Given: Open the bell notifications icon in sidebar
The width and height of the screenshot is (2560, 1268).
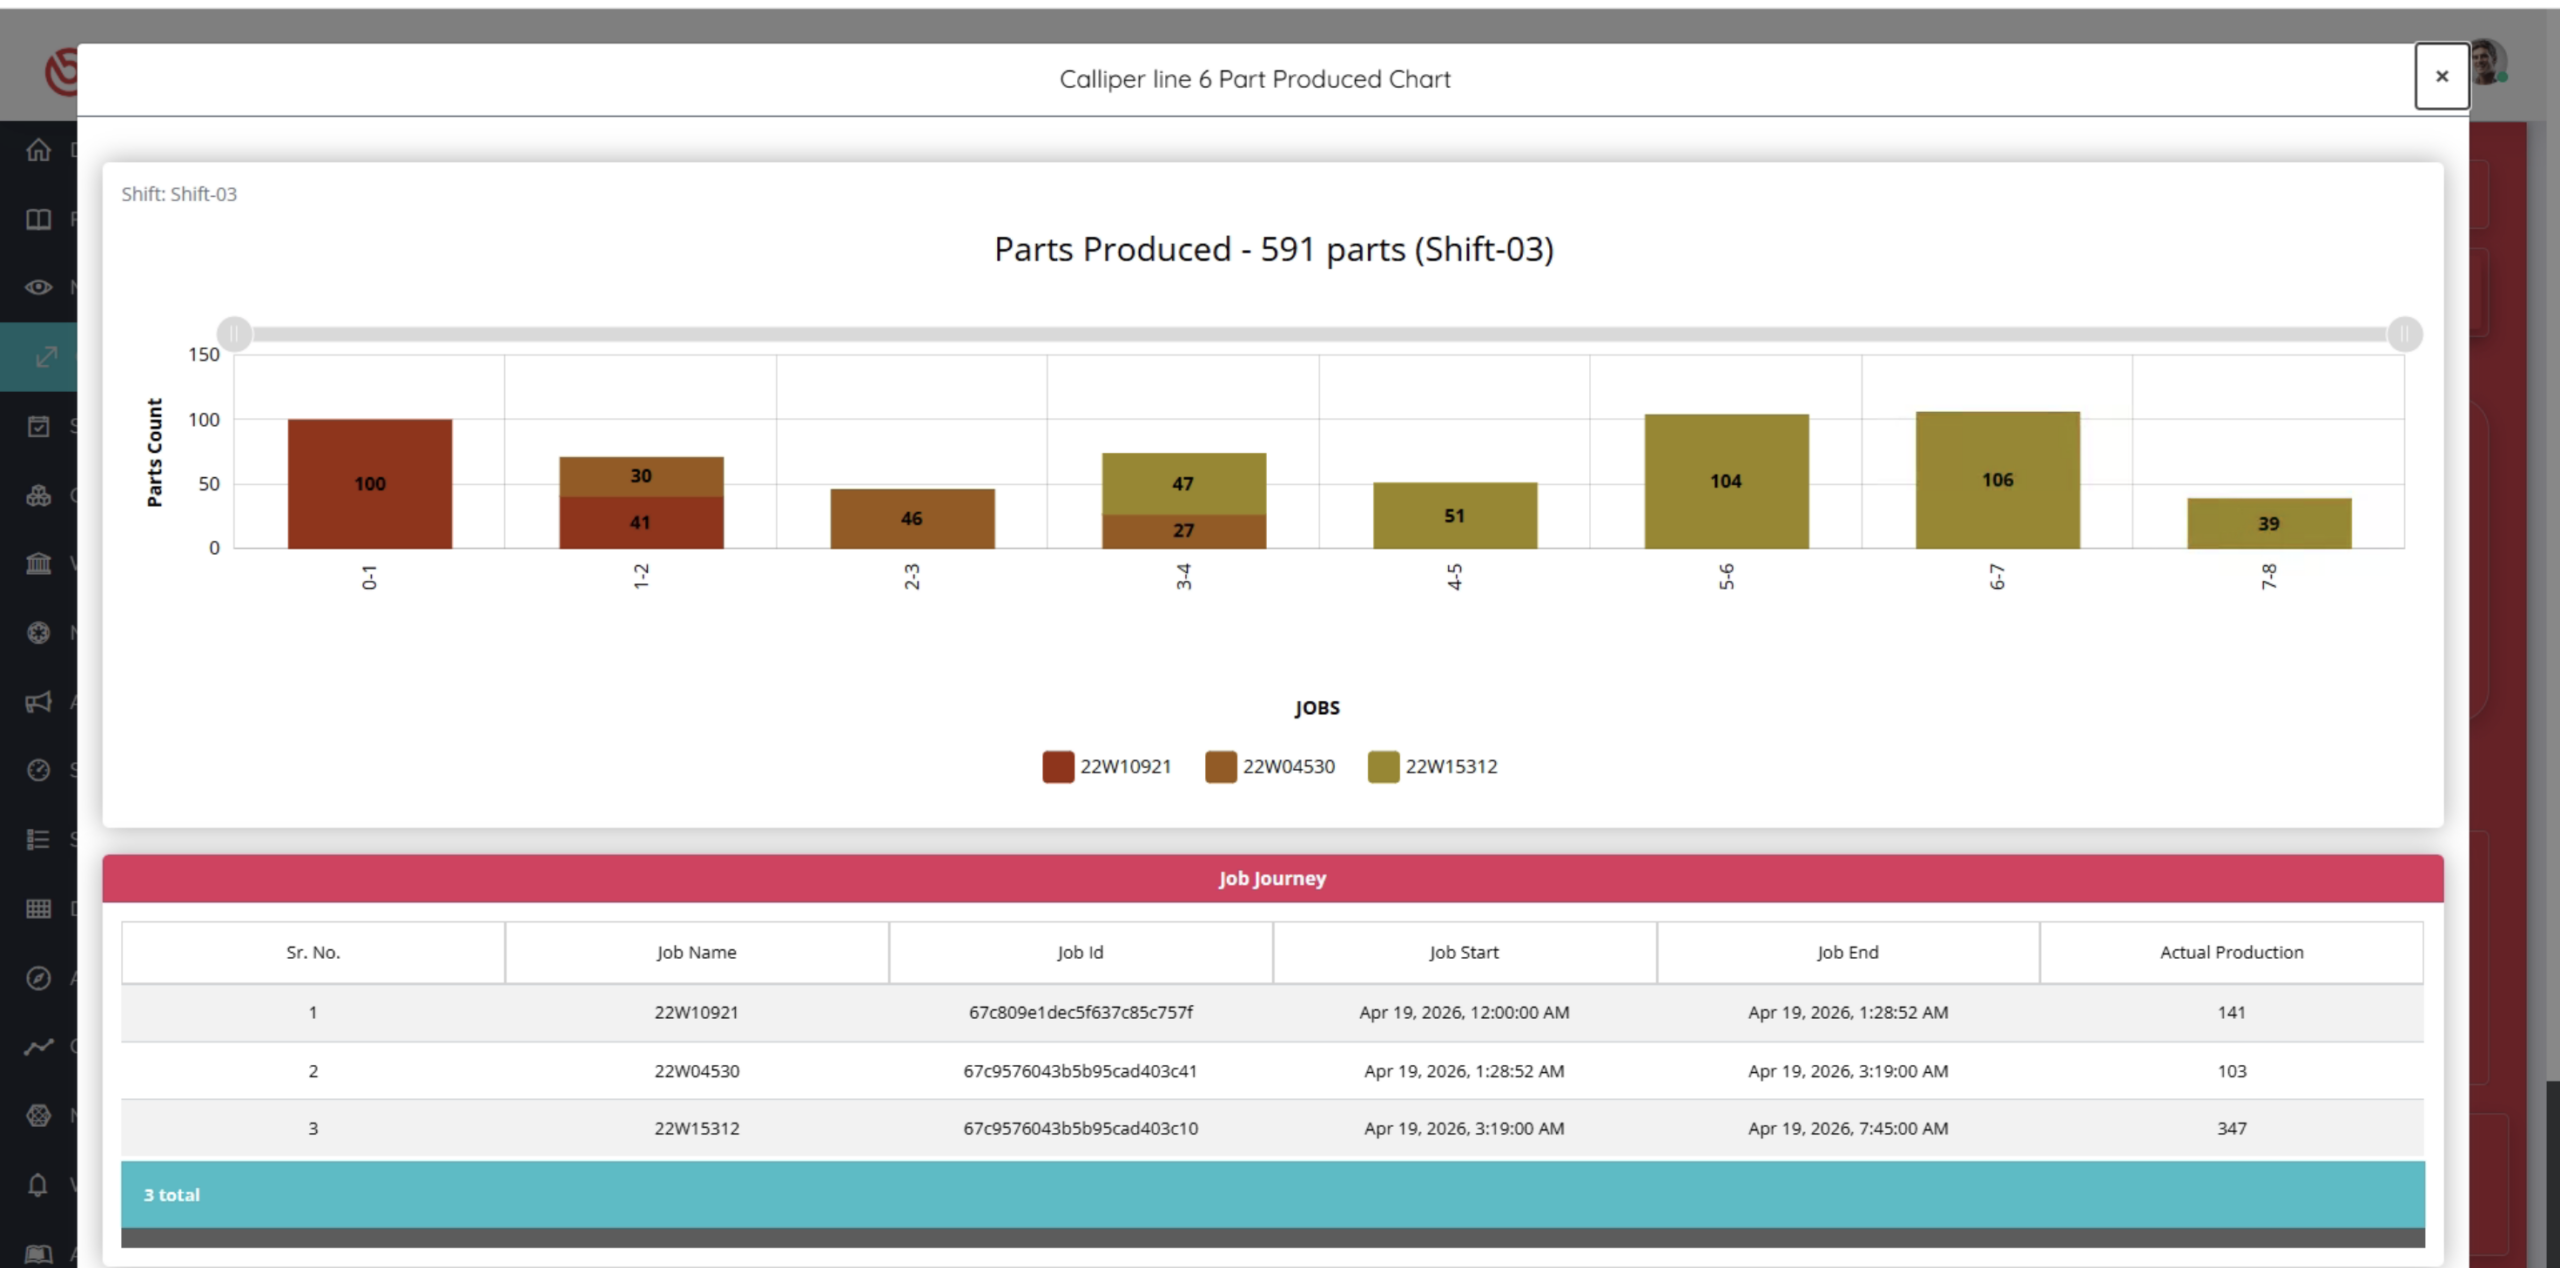Looking at the screenshot, I should pyautogui.click(x=38, y=1185).
